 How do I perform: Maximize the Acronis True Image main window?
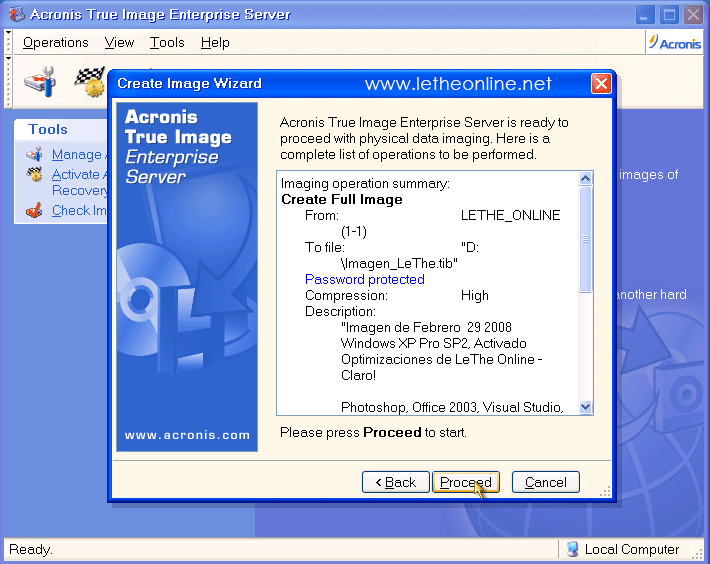(x=669, y=14)
